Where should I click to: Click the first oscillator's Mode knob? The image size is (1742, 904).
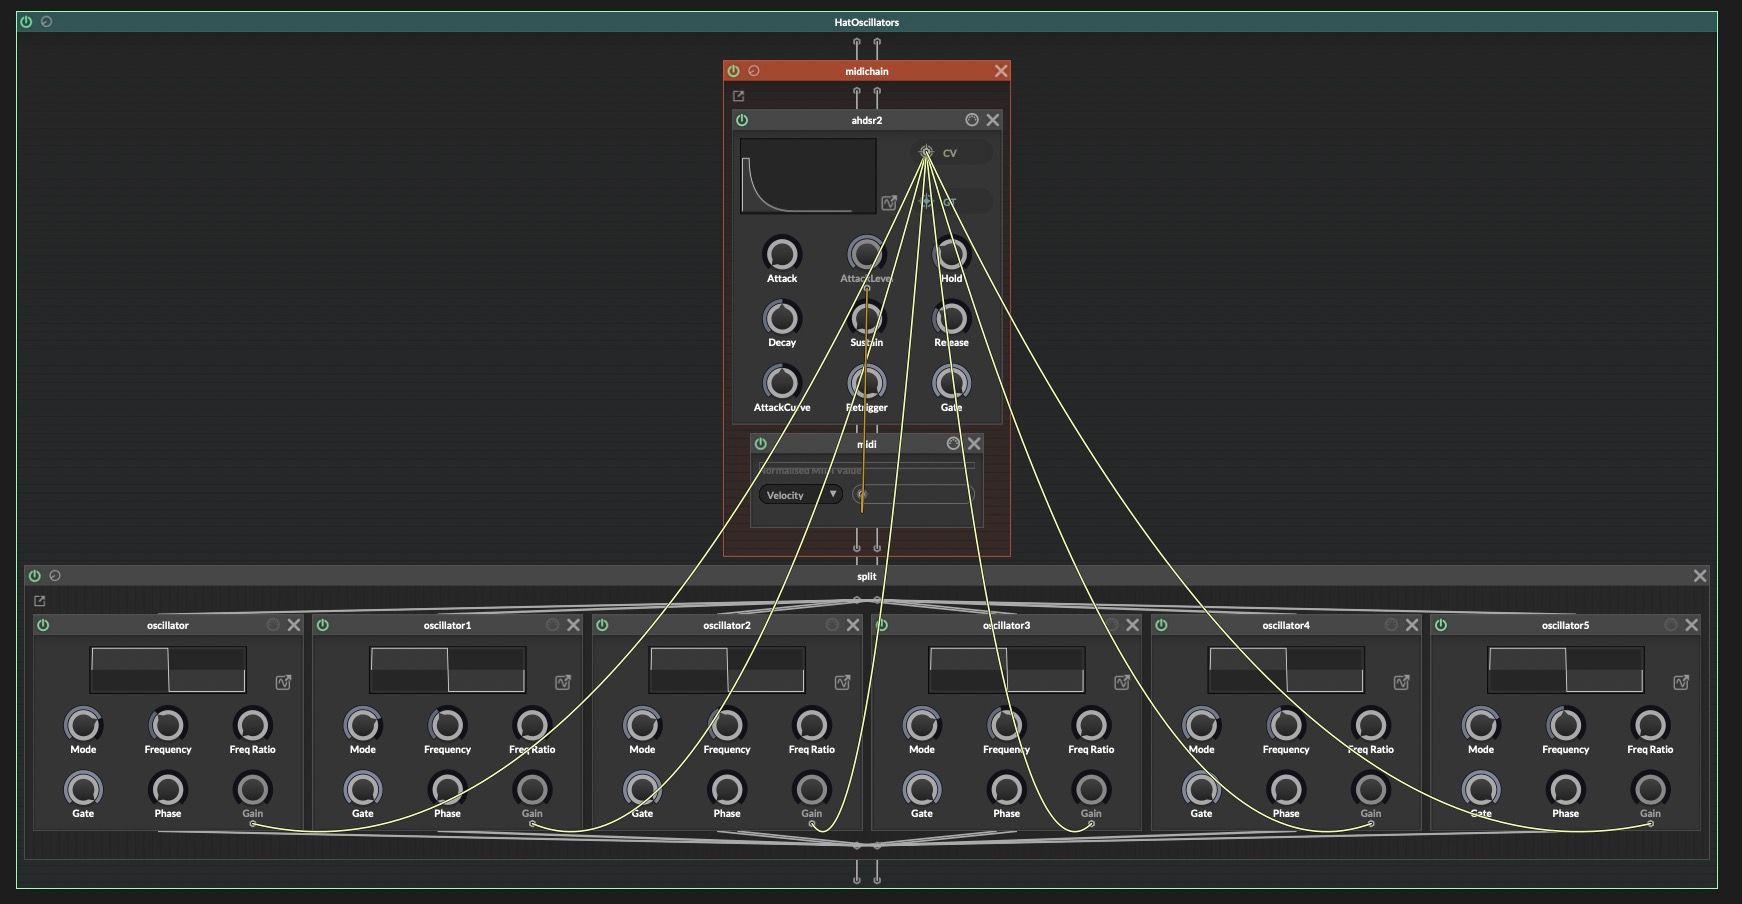pyautogui.click(x=83, y=725)
